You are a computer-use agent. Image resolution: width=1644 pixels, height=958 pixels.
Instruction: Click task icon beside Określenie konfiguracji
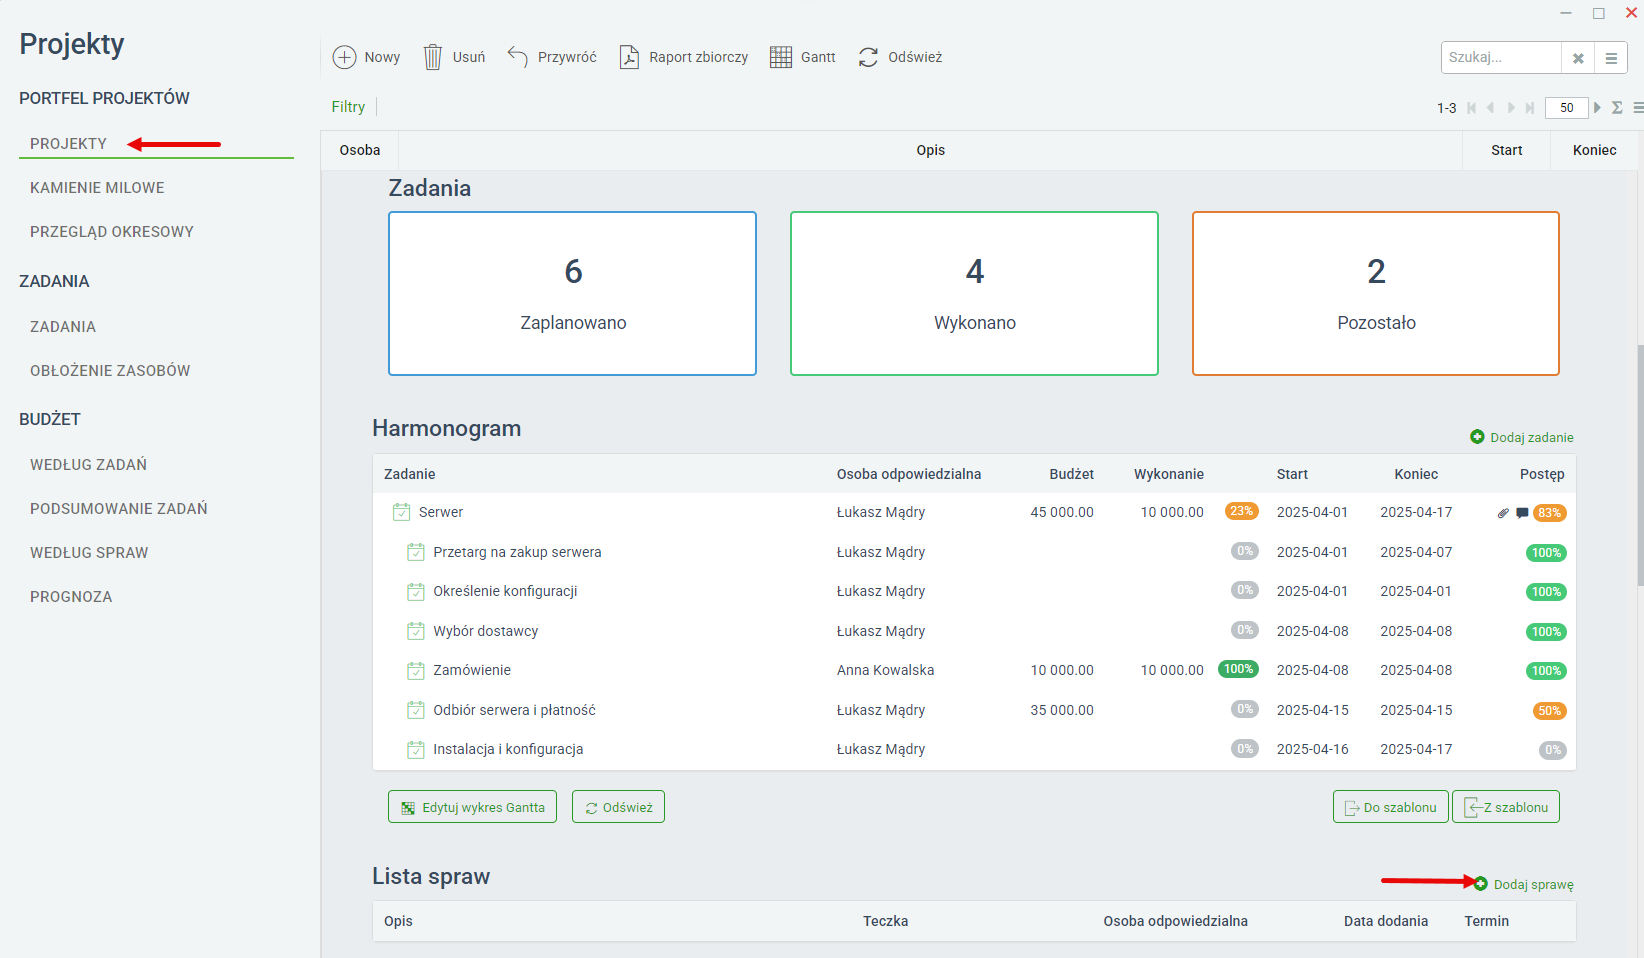coord(416,591)
